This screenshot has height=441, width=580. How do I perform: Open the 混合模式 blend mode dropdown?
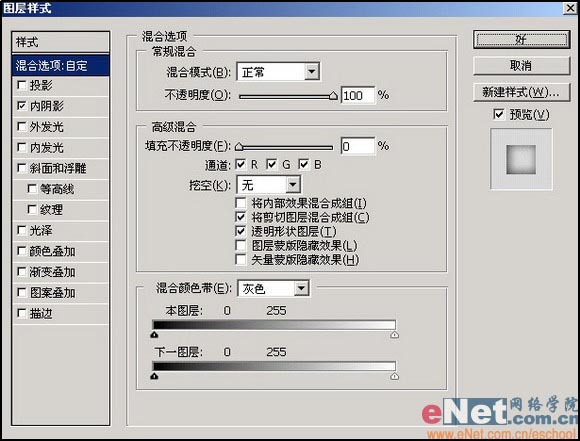pyautogui.click(x=278, y=72)
